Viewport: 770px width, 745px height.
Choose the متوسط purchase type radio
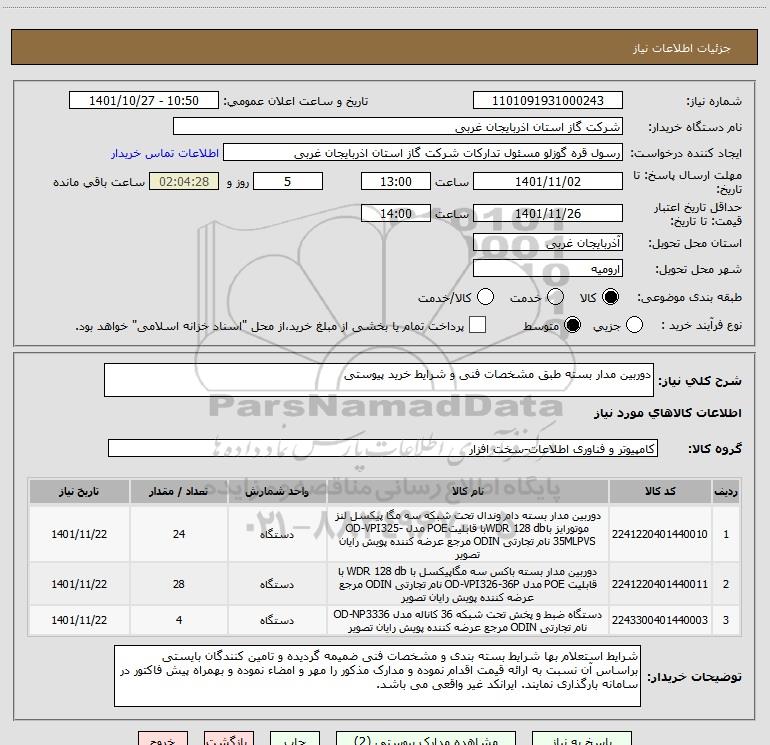(x=572, y=325)
